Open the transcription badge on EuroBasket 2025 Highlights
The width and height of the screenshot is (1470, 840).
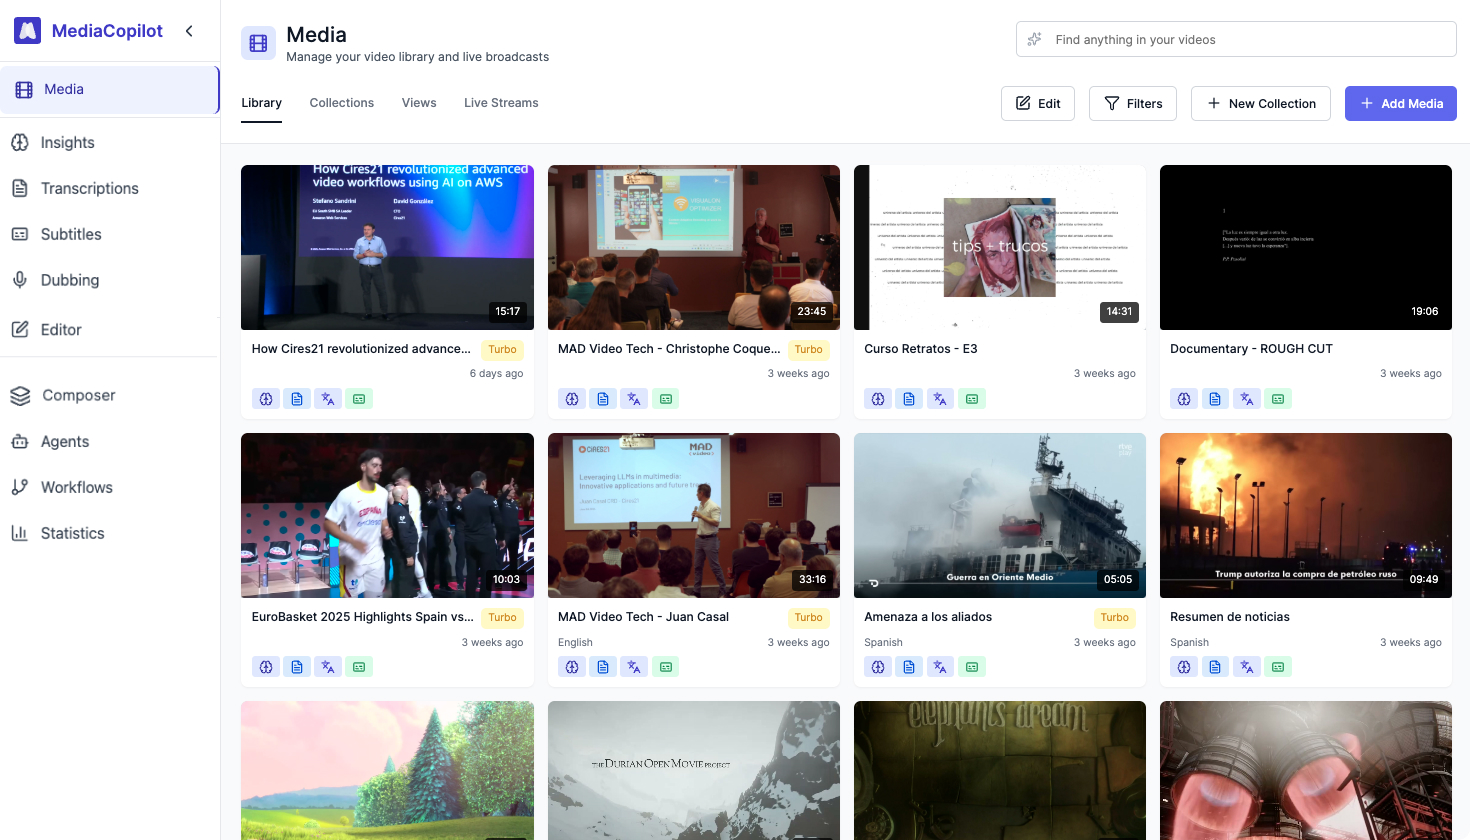297,666
